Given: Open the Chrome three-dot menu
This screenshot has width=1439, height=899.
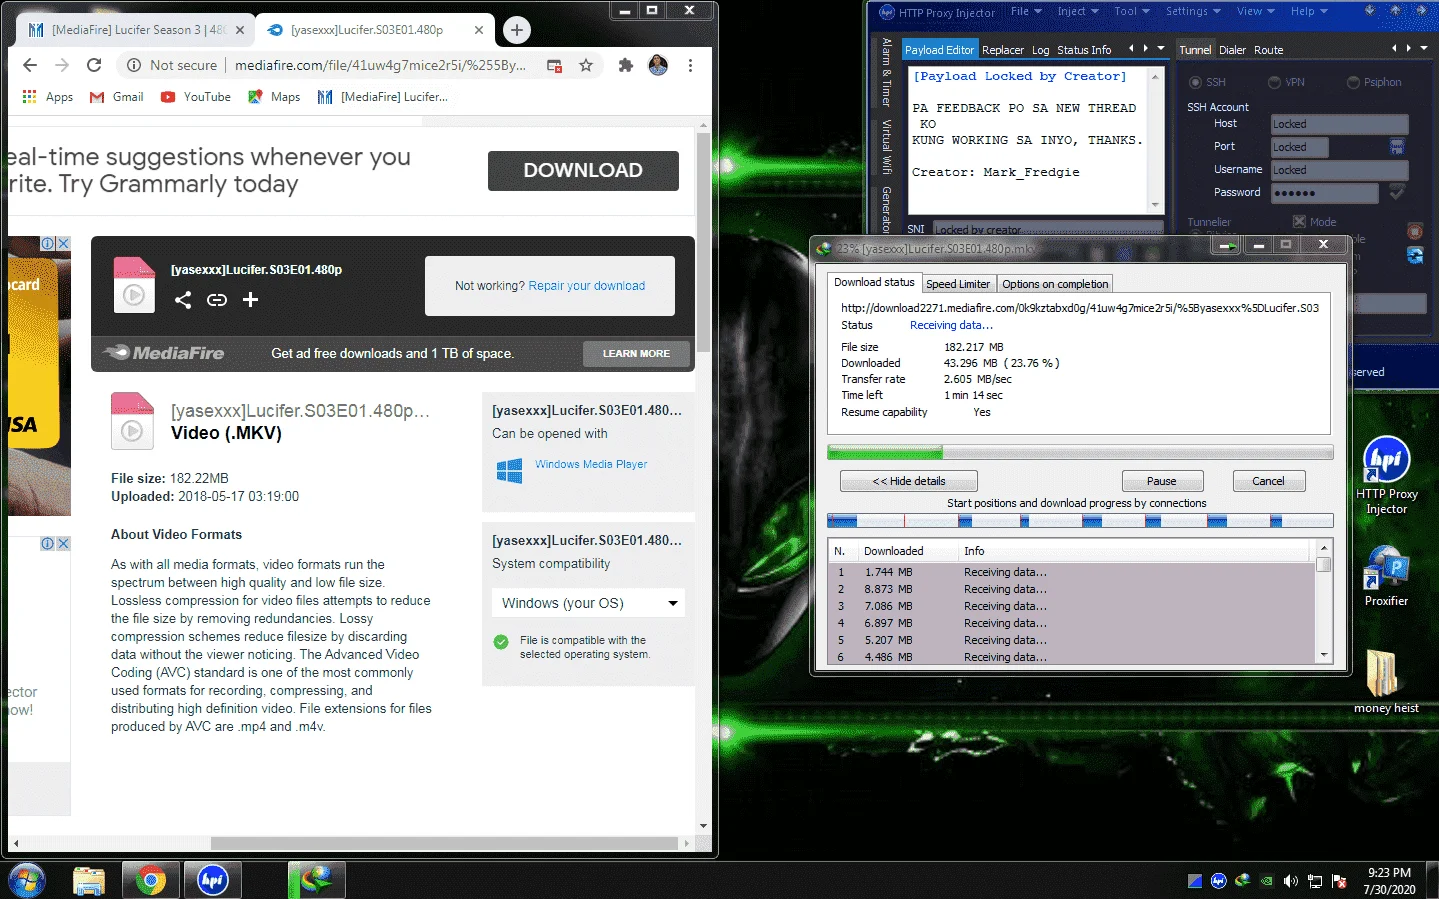Looking at the screenshot, I should pyautogui.click(x=690, y=65).
